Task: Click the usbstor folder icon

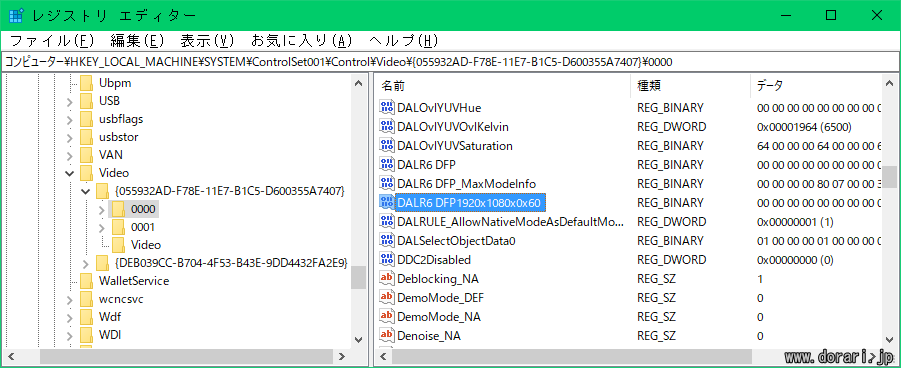Action: click(86, 137)
